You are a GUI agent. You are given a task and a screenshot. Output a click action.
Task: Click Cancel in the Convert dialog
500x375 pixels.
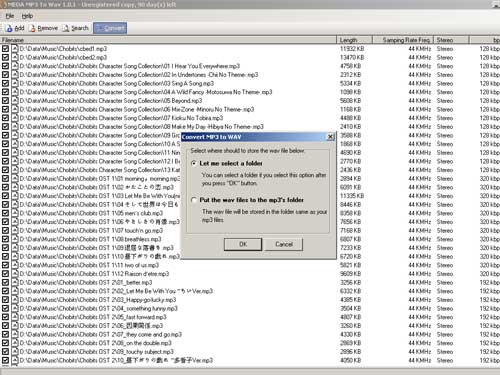284,244
